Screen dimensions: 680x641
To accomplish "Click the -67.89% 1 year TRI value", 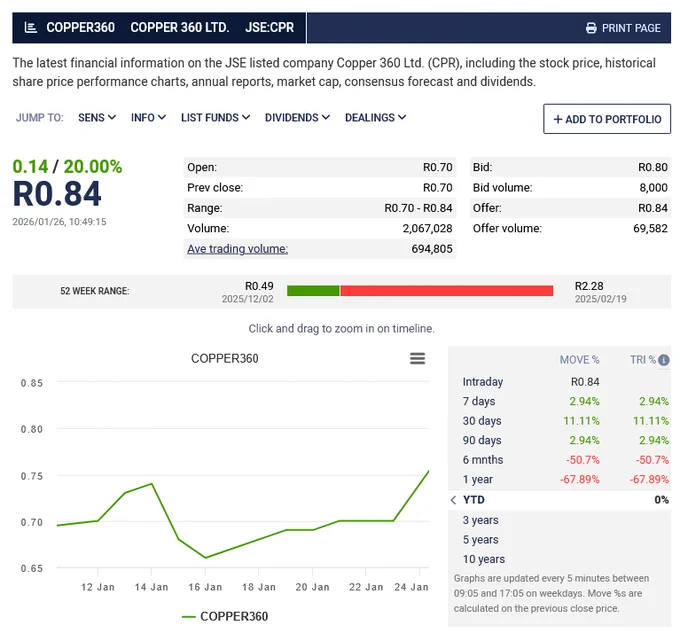I will click(x=649, y=479).
